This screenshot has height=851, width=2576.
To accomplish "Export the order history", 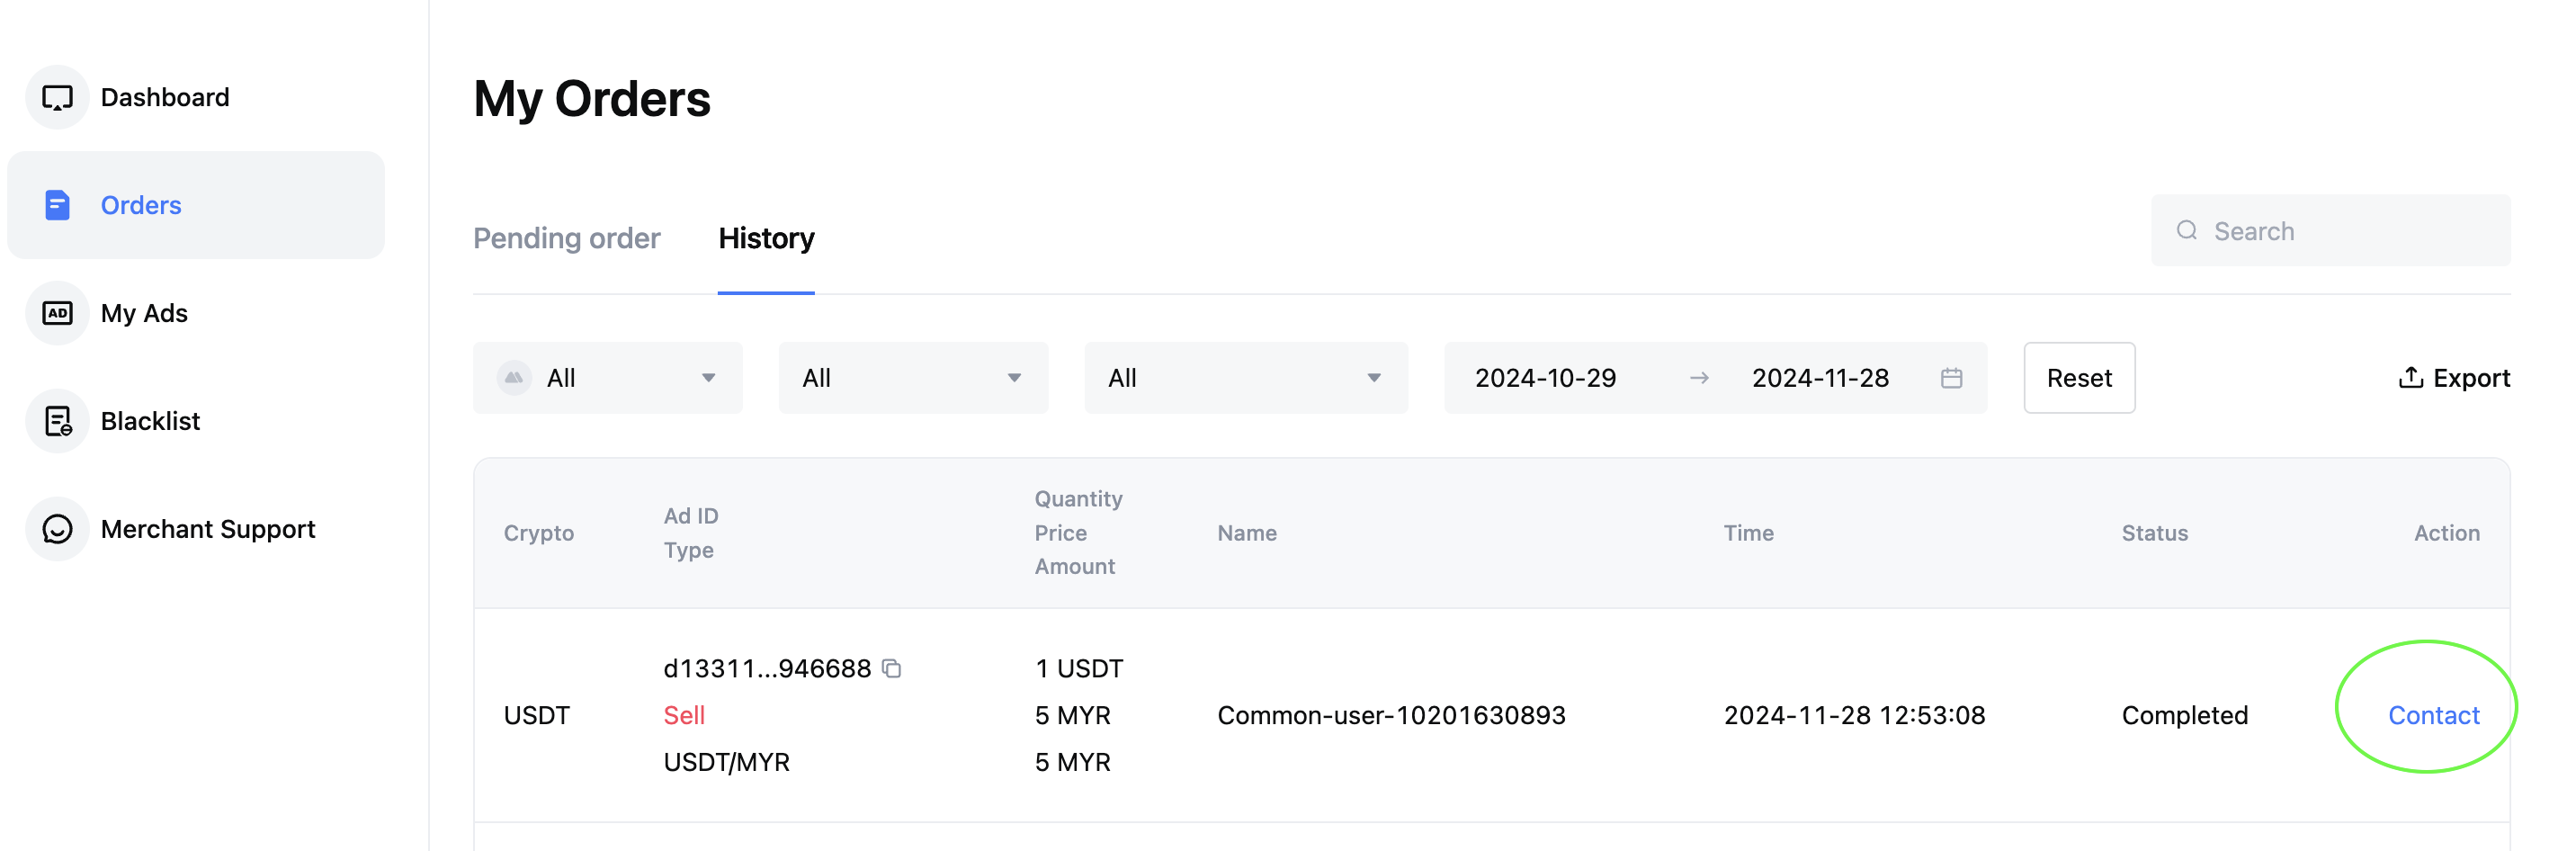I will pyautogui.click(x=2454, y=379).
